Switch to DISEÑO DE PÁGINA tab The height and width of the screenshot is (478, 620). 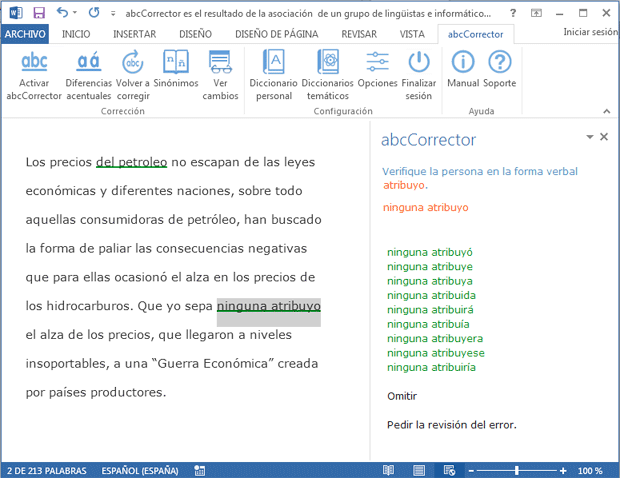(276, 34)
